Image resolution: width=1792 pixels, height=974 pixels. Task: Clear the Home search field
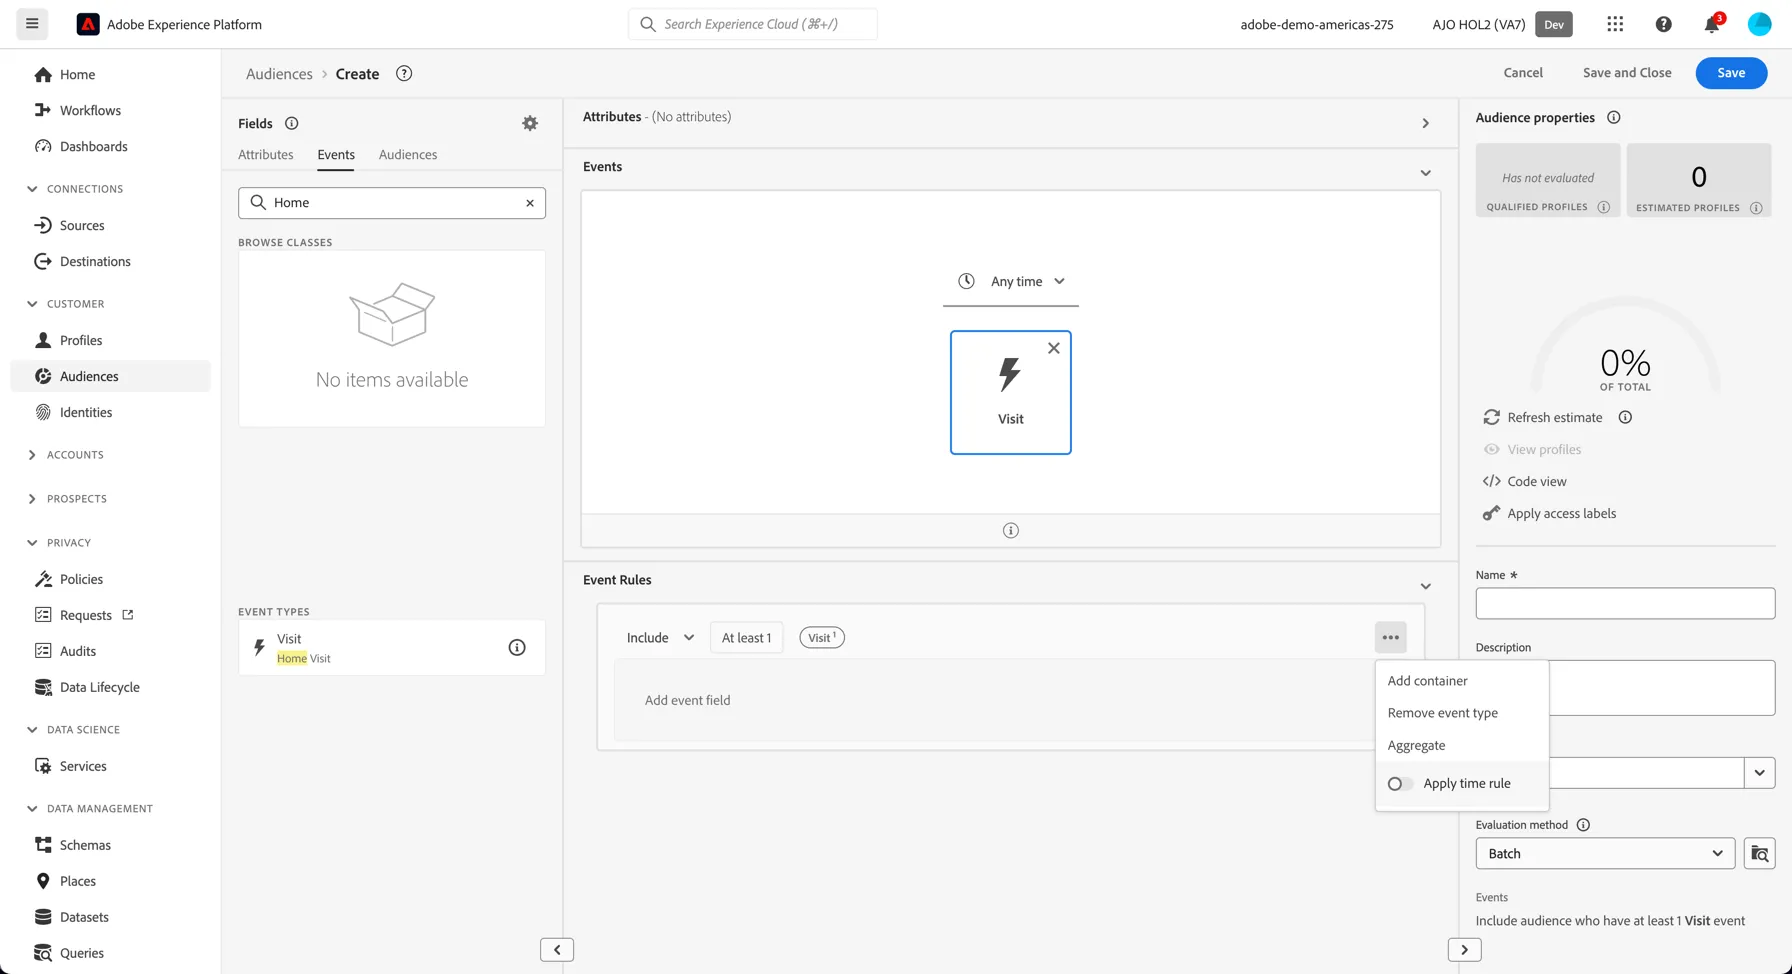530,203
